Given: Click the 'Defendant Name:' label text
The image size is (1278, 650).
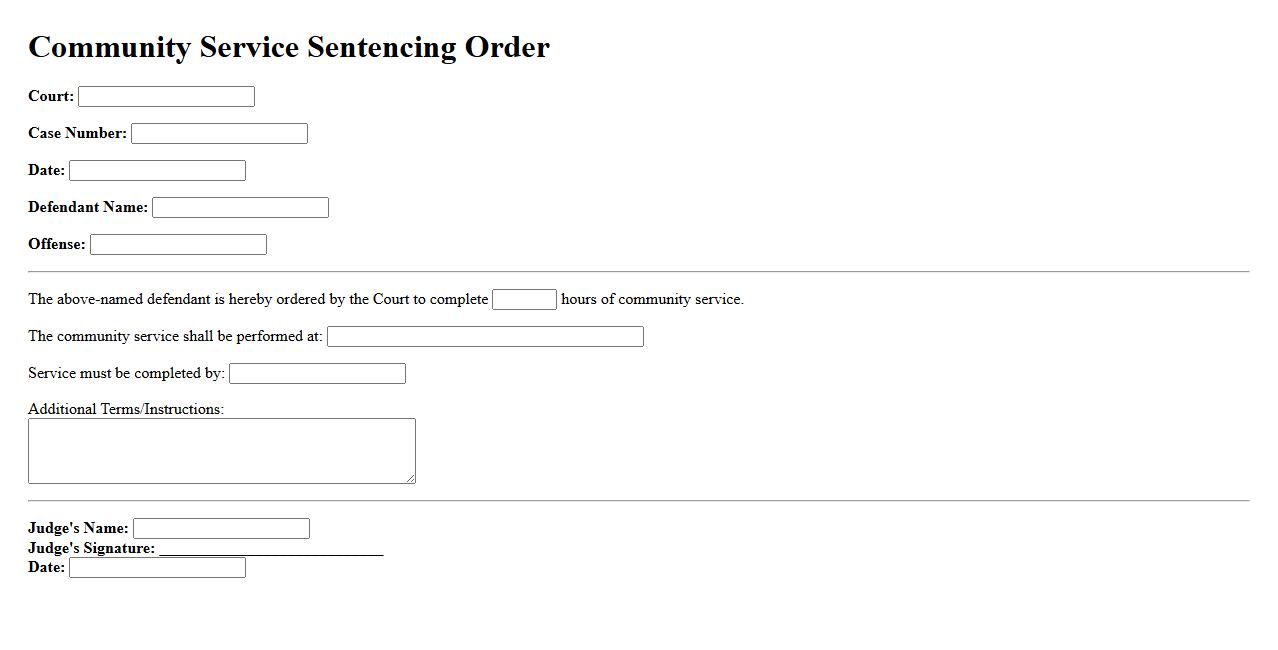Looking at the screenshot, I should [x=88, y=208].
